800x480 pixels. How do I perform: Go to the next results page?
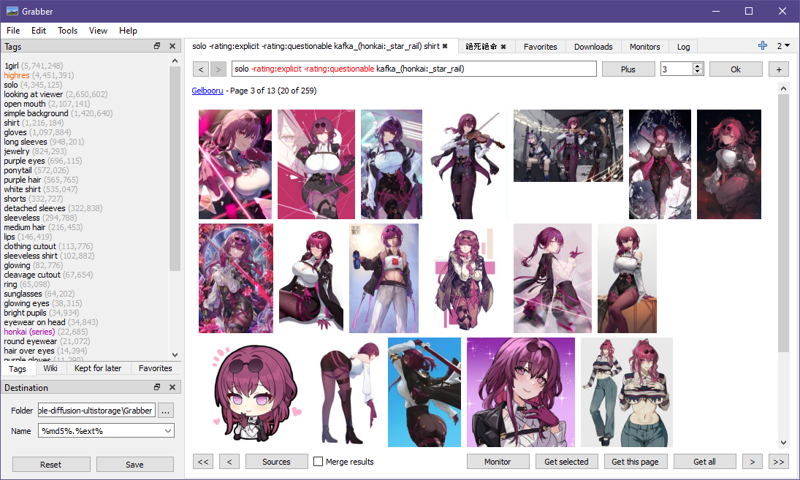click(752, 461)
